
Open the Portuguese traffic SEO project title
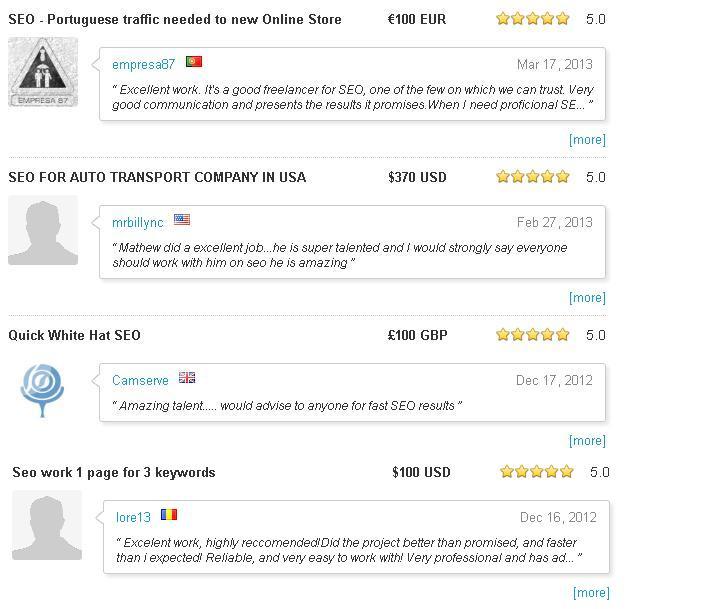175,19
